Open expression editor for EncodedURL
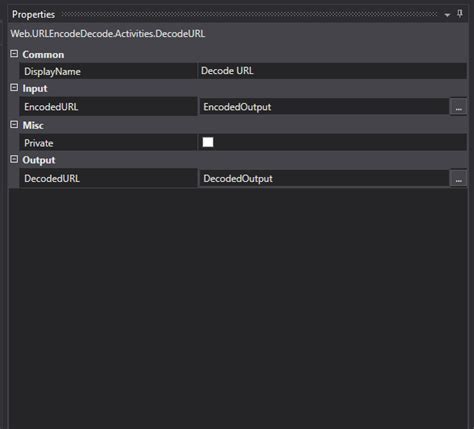The image size is (474, 429). click(458, 107)
